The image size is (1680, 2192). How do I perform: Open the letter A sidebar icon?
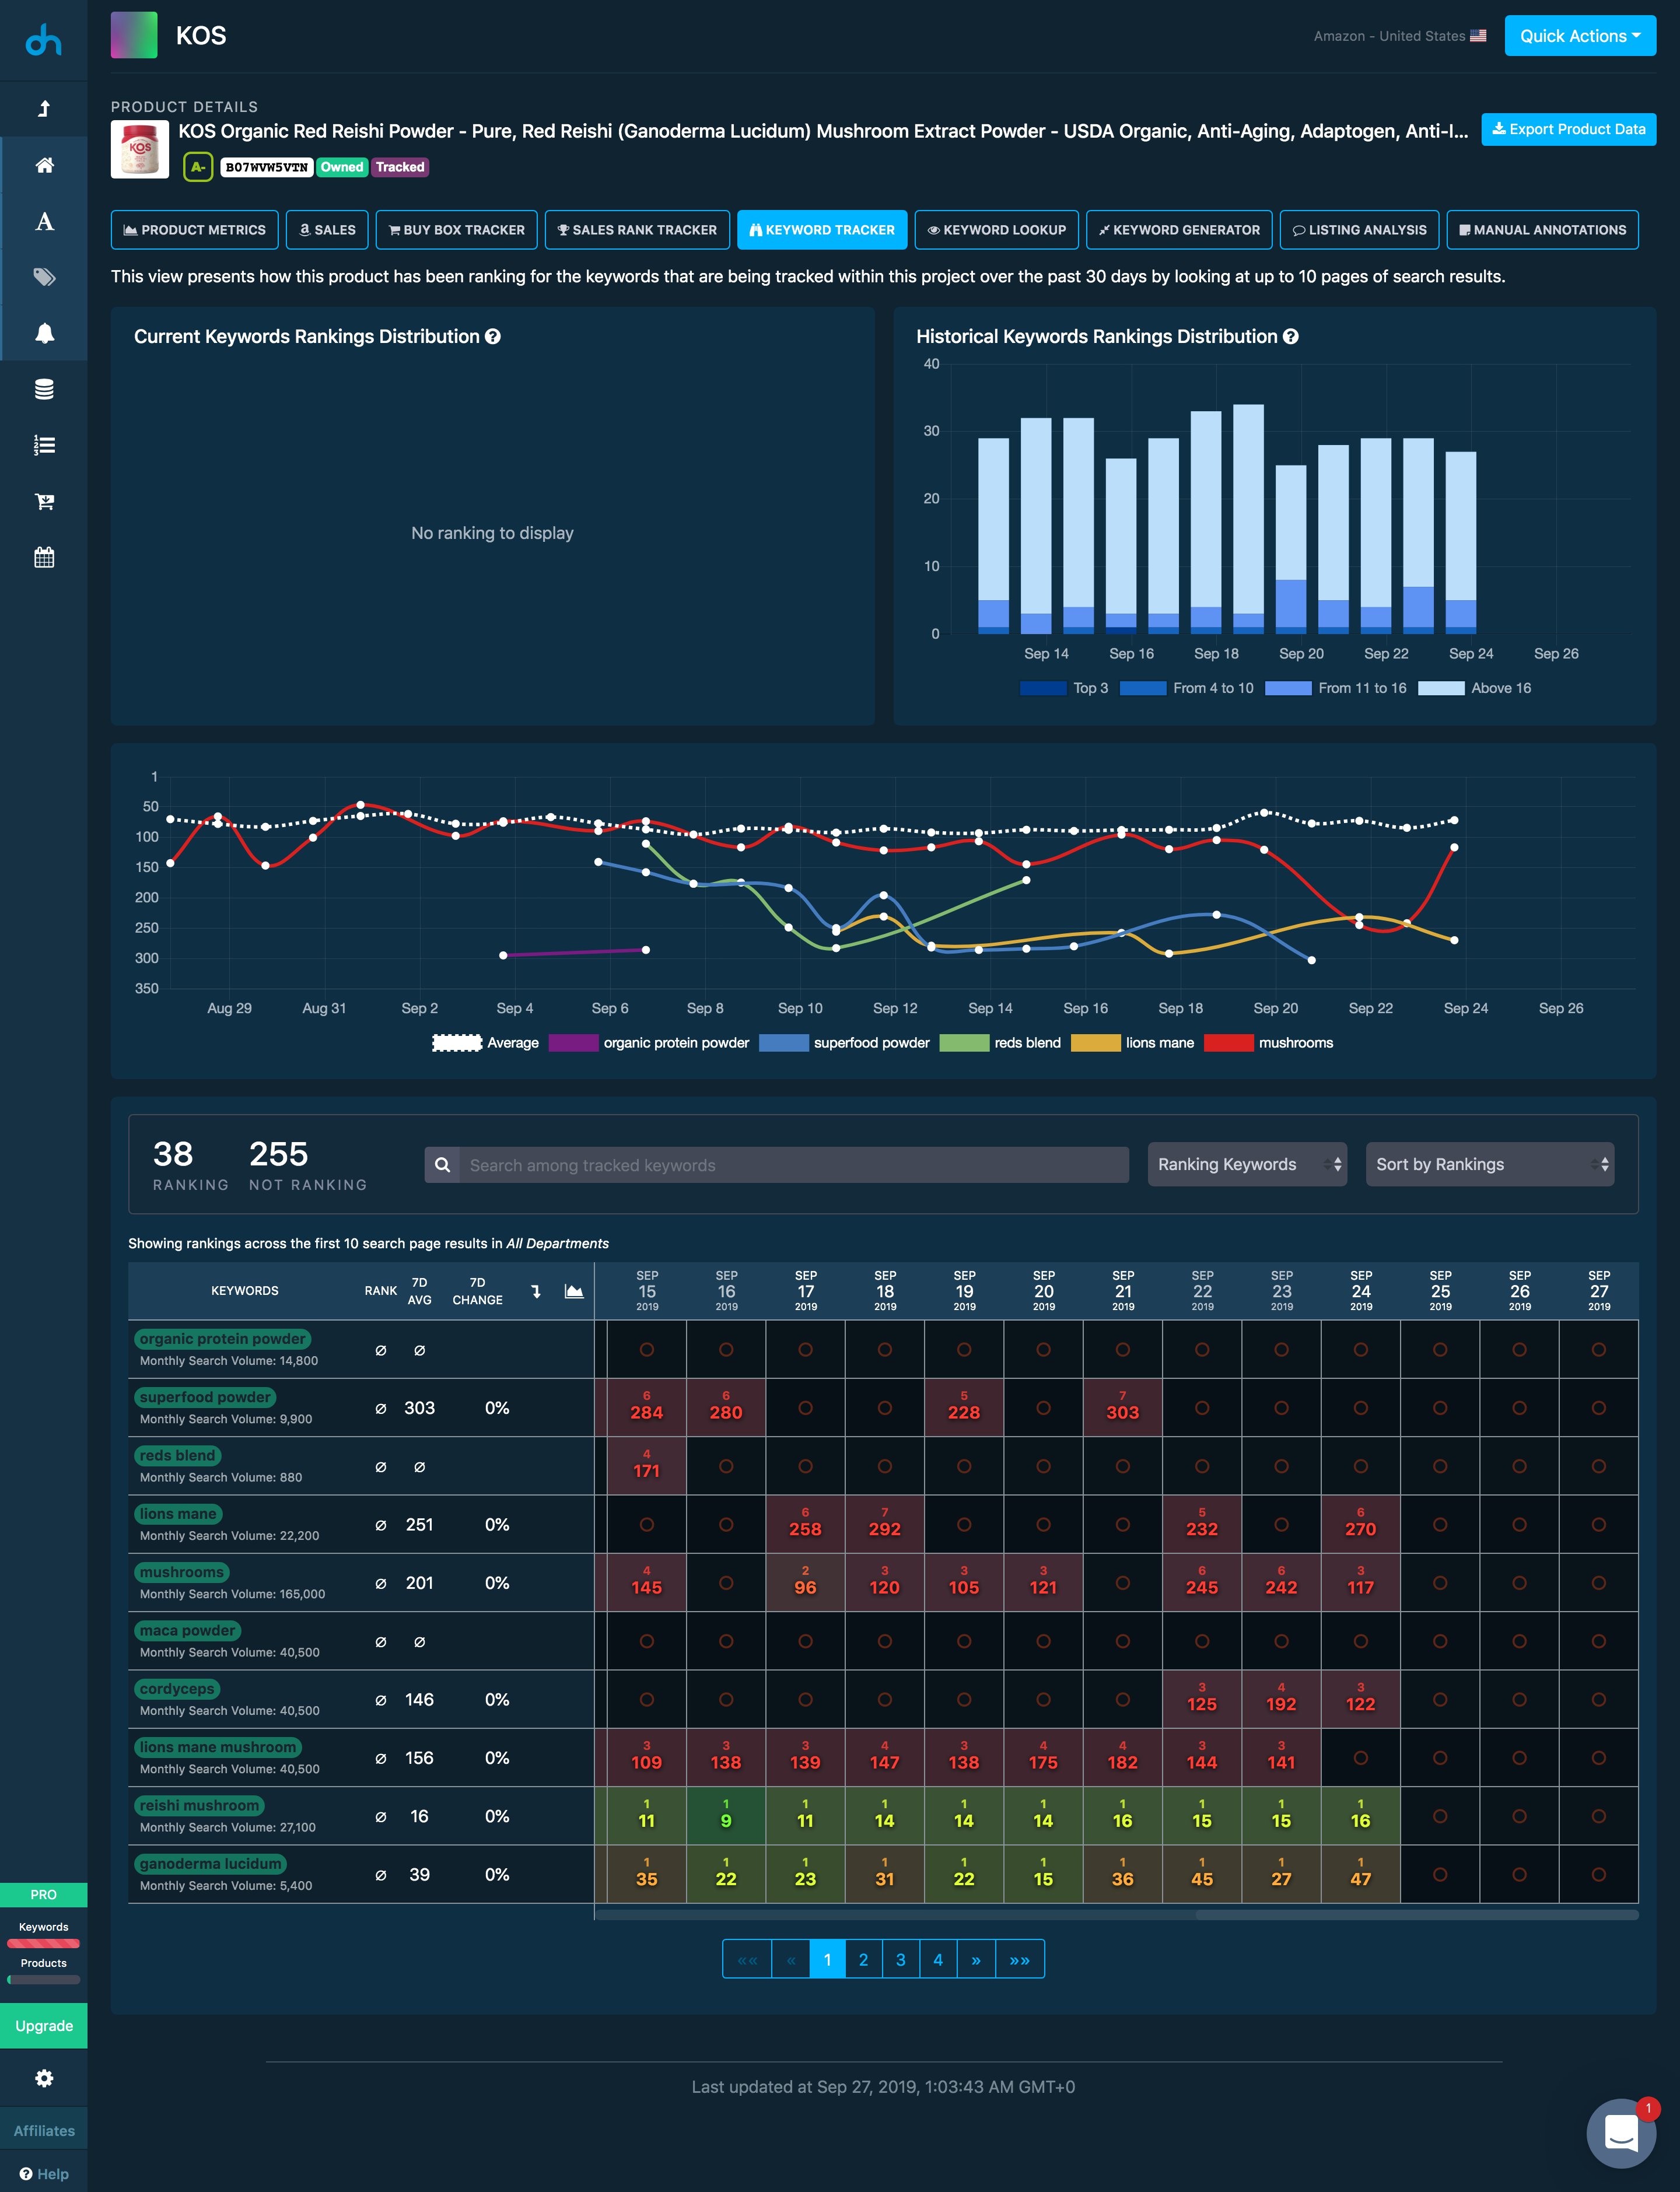[44, 222]
